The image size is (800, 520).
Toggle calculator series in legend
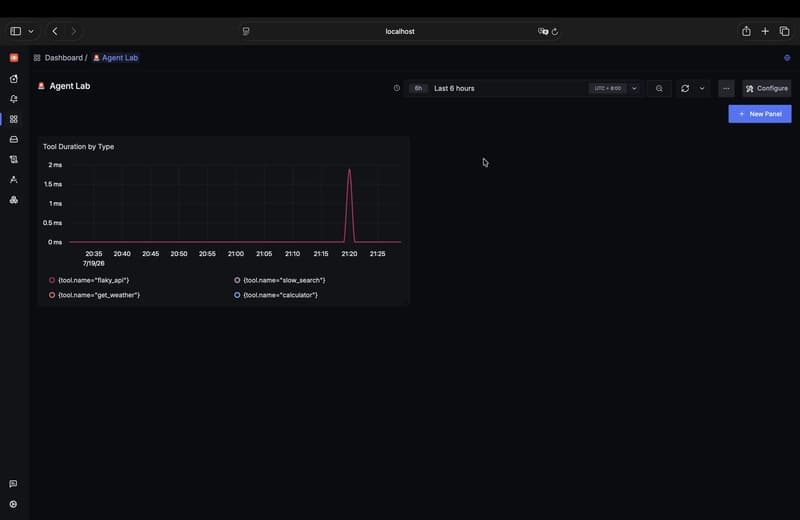pyautogui.click(x=276, y=295)
